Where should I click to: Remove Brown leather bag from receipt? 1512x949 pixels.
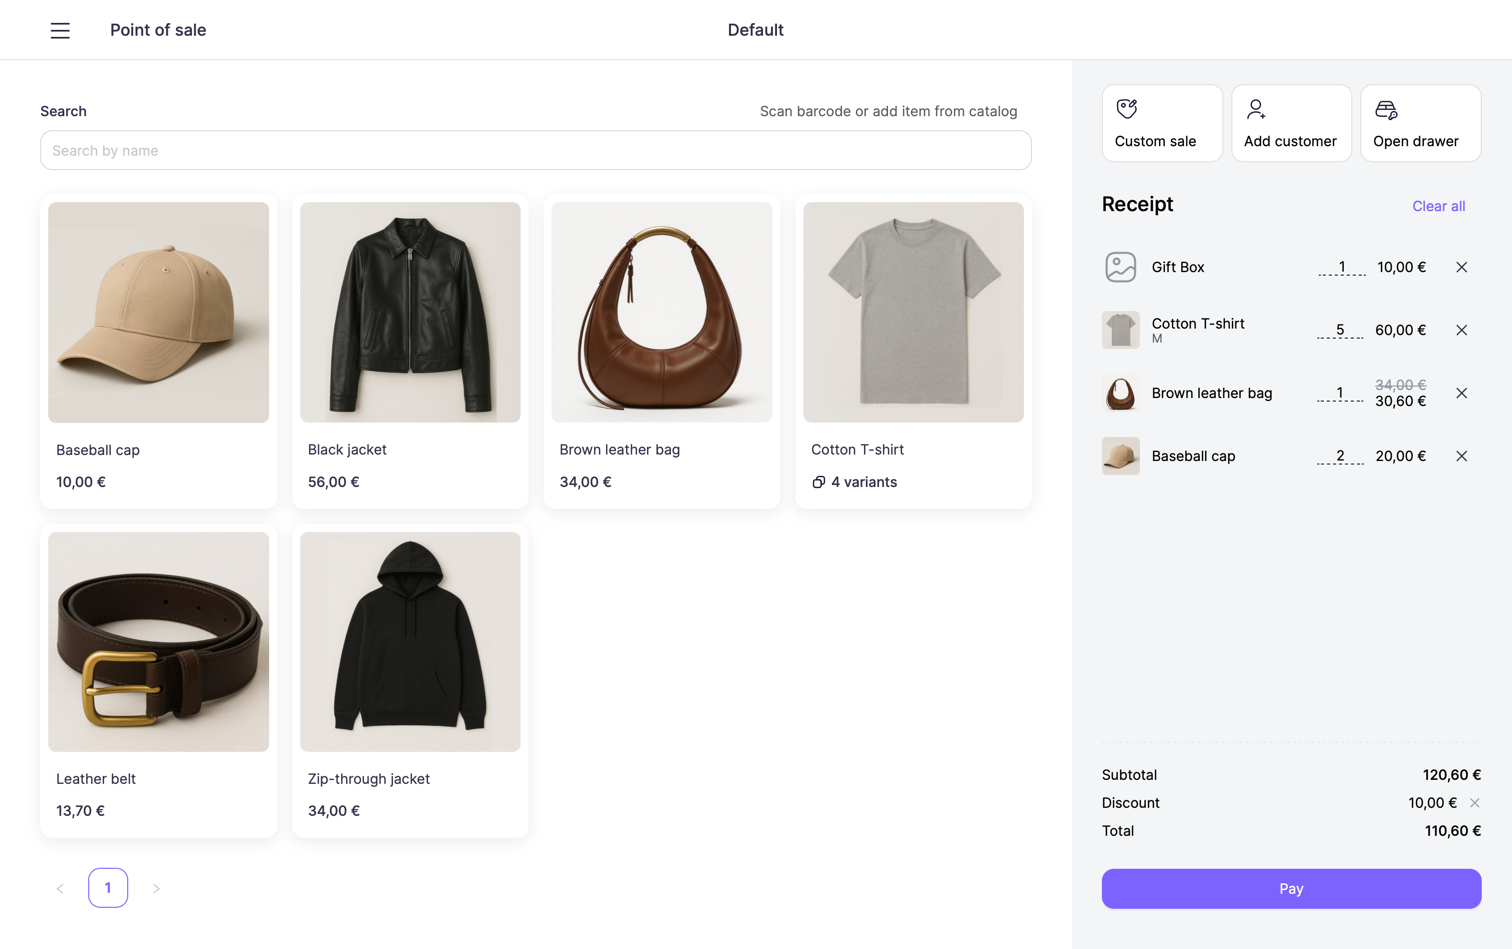click(x=1461, y=393)
